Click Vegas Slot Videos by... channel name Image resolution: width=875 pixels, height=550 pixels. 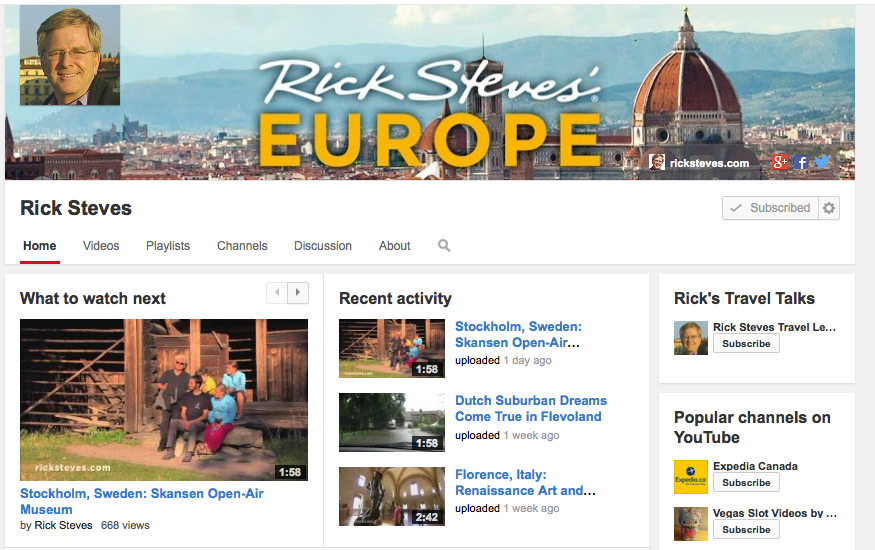pyautogui.click(x=775, y=513)
